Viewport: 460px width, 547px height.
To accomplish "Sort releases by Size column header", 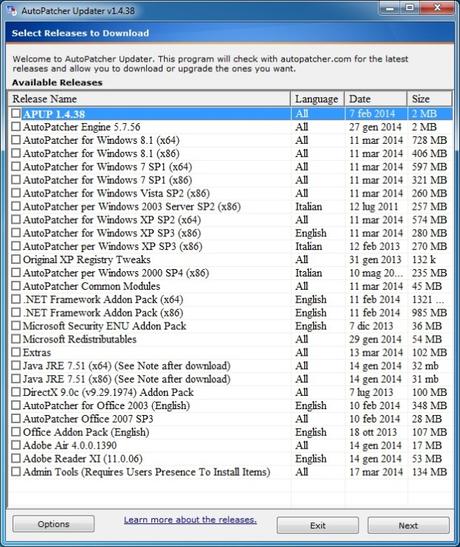I will point(429,99).
